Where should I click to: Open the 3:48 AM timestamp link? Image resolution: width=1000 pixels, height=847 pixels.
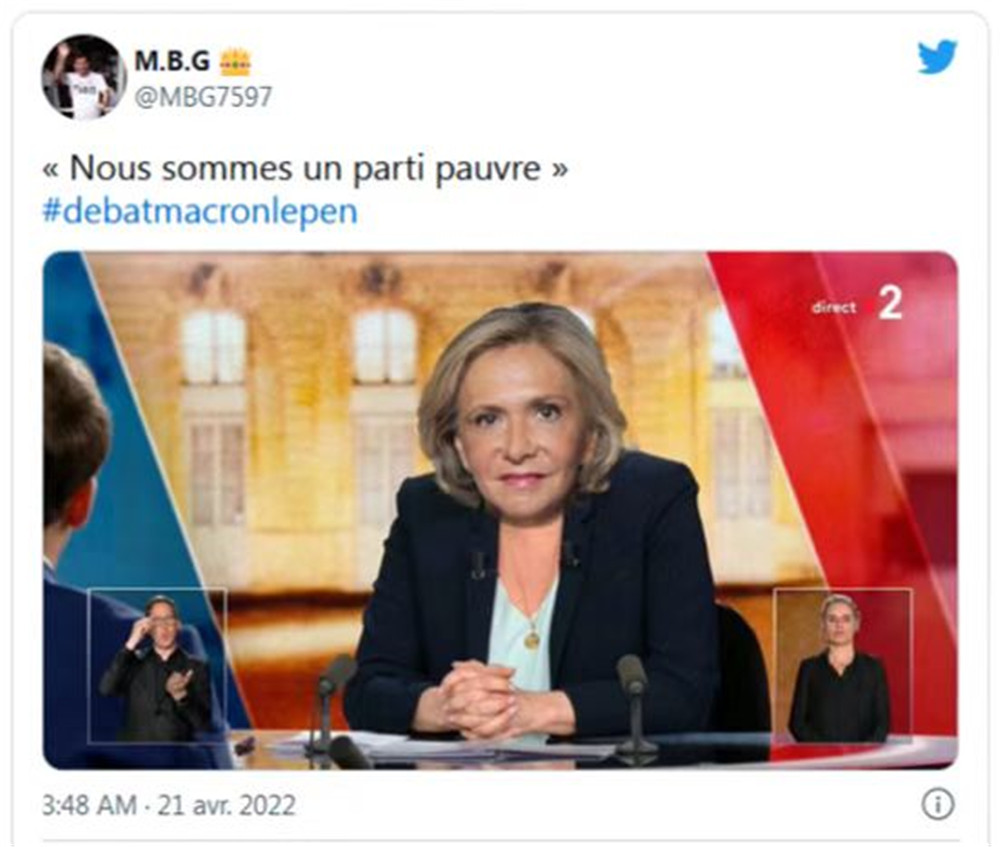[x=89, y=805]
